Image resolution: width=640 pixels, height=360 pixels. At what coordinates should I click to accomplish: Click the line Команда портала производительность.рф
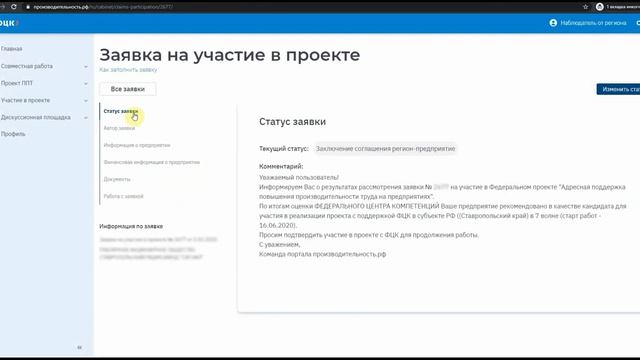pos(322,254)
